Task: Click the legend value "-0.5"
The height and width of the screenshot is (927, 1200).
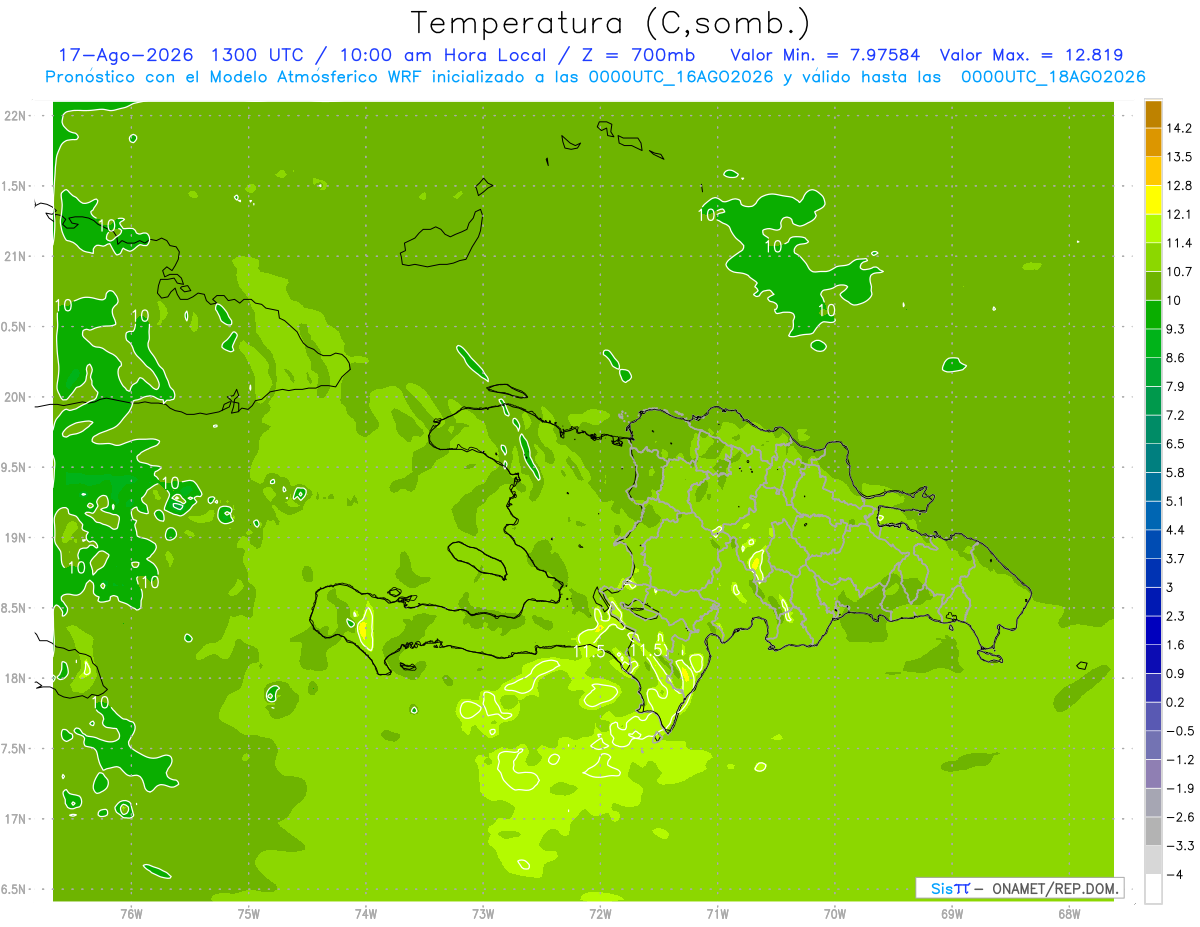Action: tap(1180, 731)
